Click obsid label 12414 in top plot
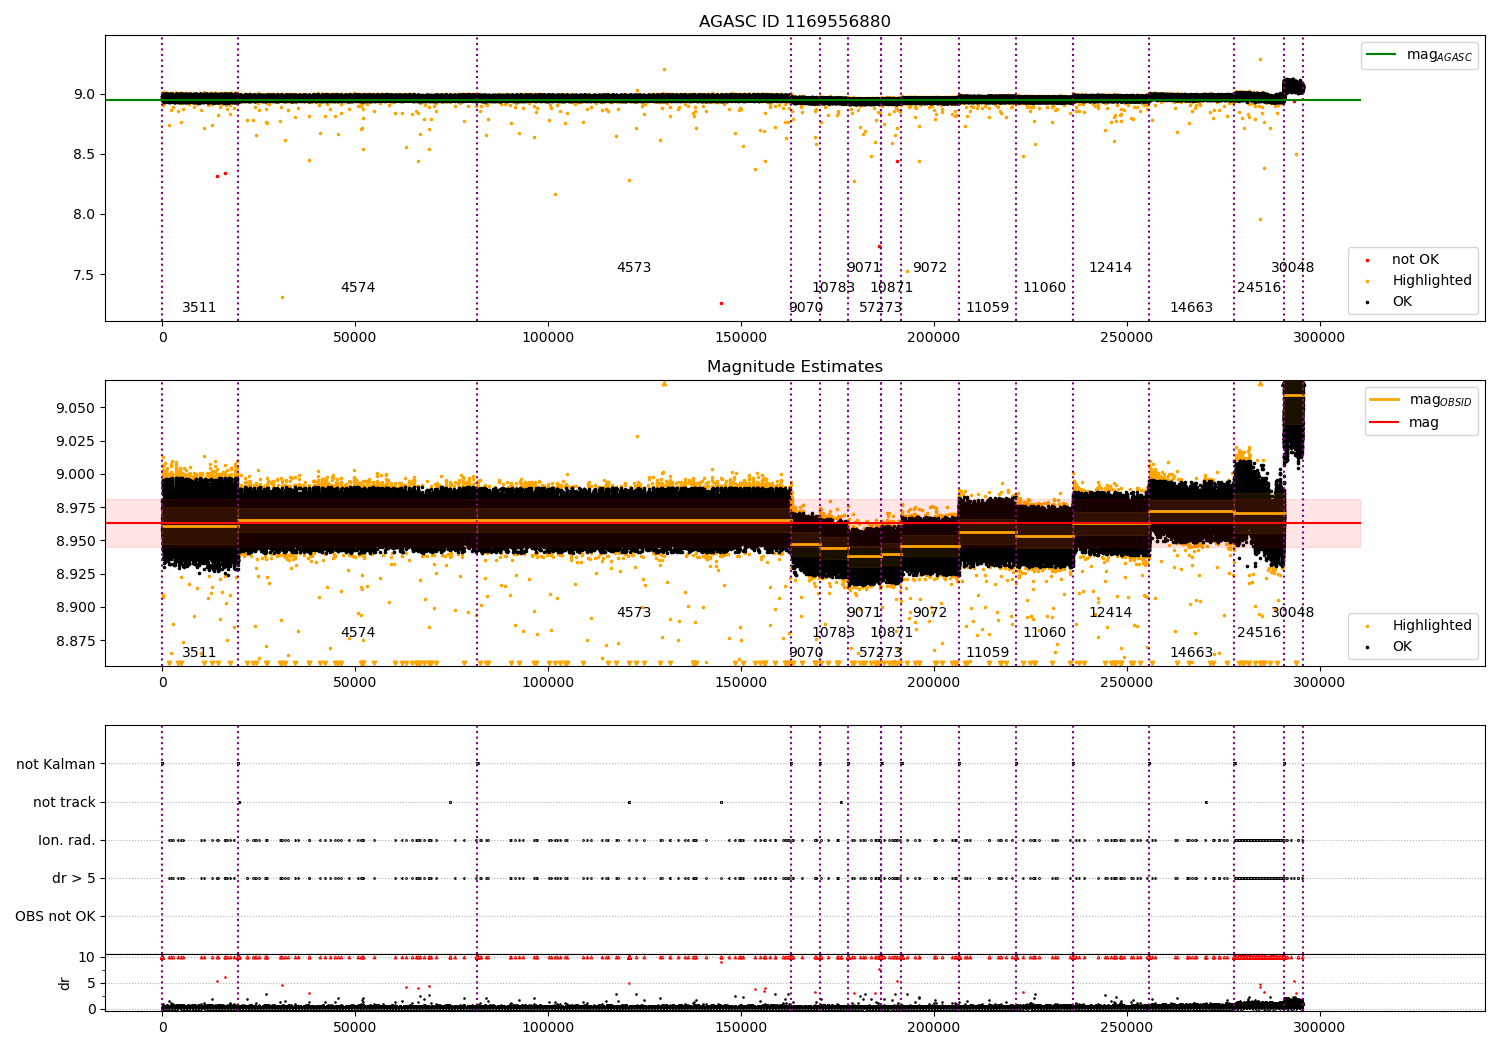The image size is (1500, 1050). 1111,268
